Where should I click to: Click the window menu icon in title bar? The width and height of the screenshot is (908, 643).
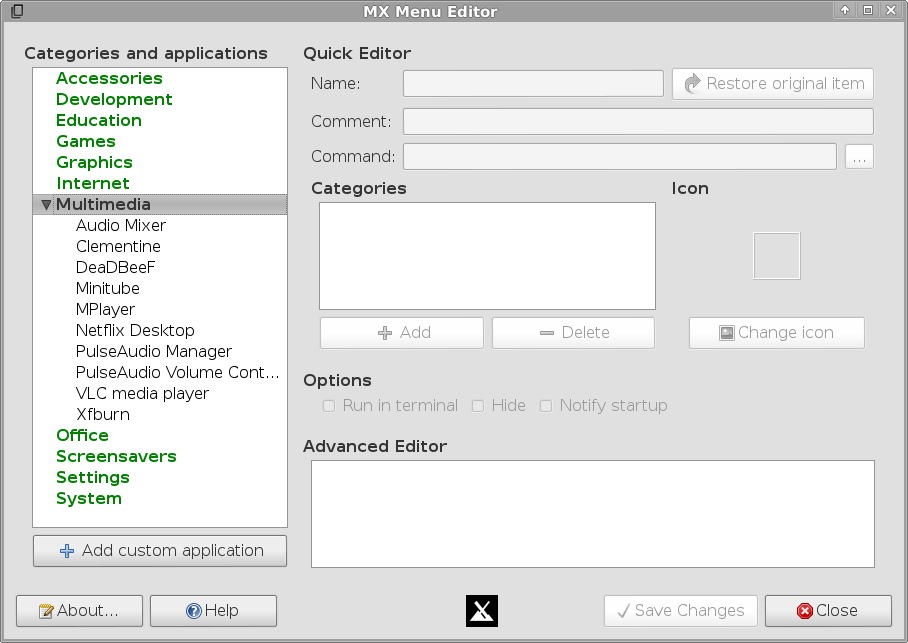coord(17,11)
